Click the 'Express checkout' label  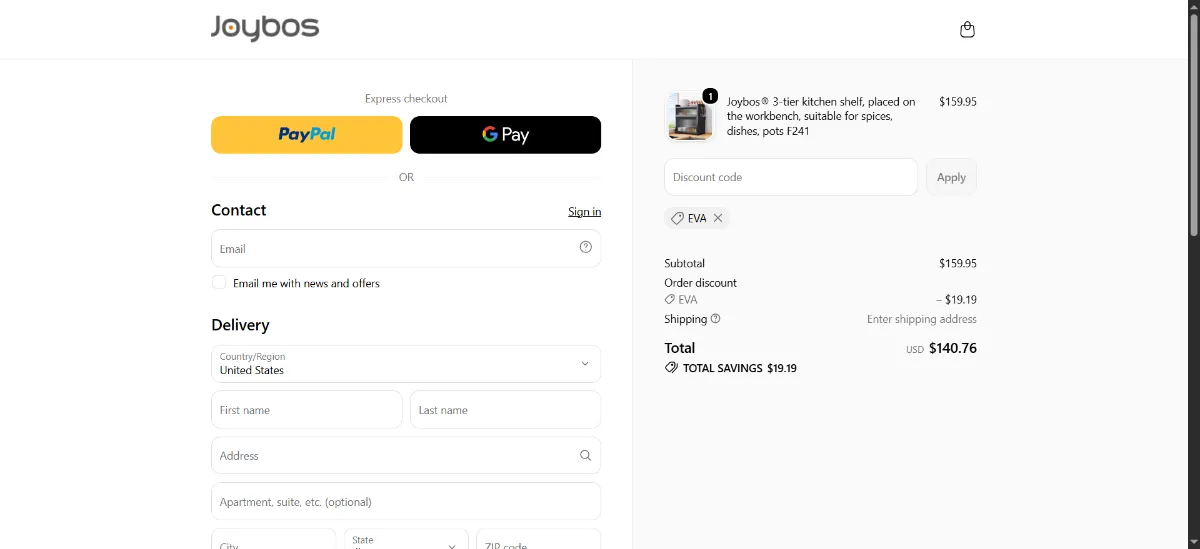tap(406, 99)
